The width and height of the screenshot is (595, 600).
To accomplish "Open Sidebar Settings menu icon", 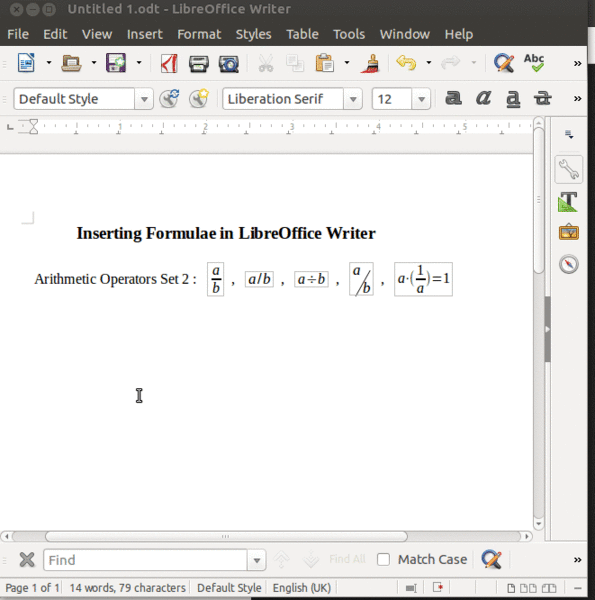I will (569, 134).
